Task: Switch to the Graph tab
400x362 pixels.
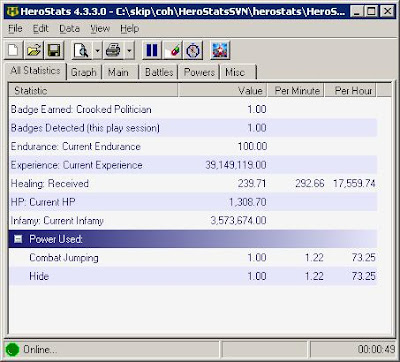Action: pos(84,72)
